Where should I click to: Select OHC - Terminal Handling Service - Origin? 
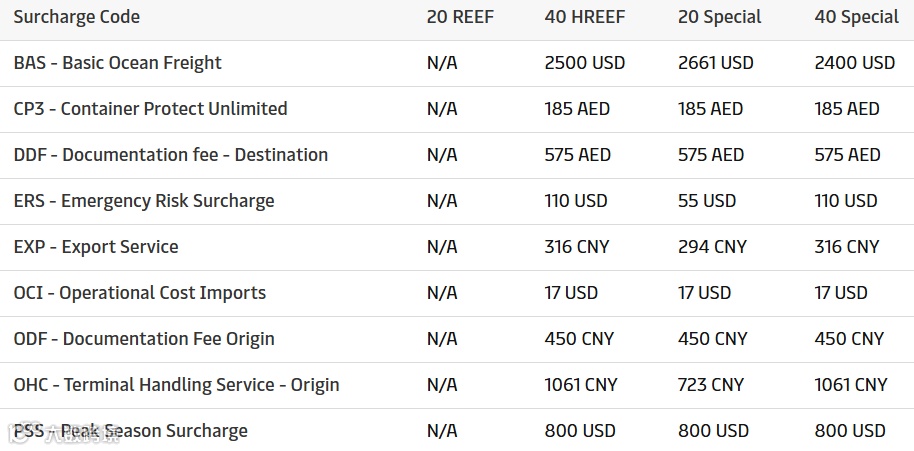tap(176, 385)
